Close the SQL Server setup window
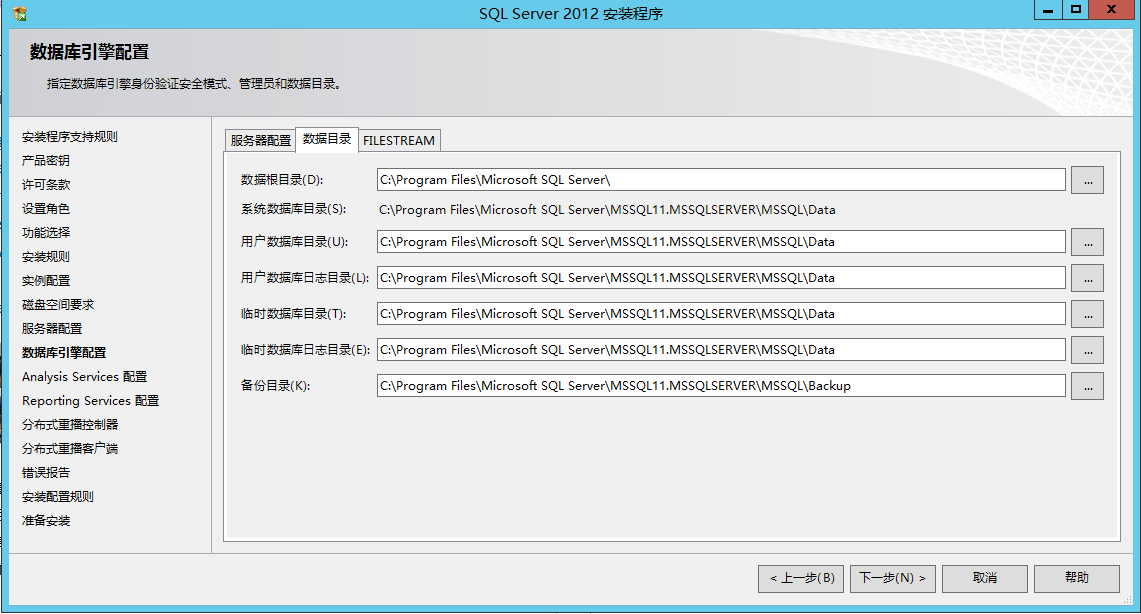This screenshot has height=614, width=1141. pos(1111,10)
